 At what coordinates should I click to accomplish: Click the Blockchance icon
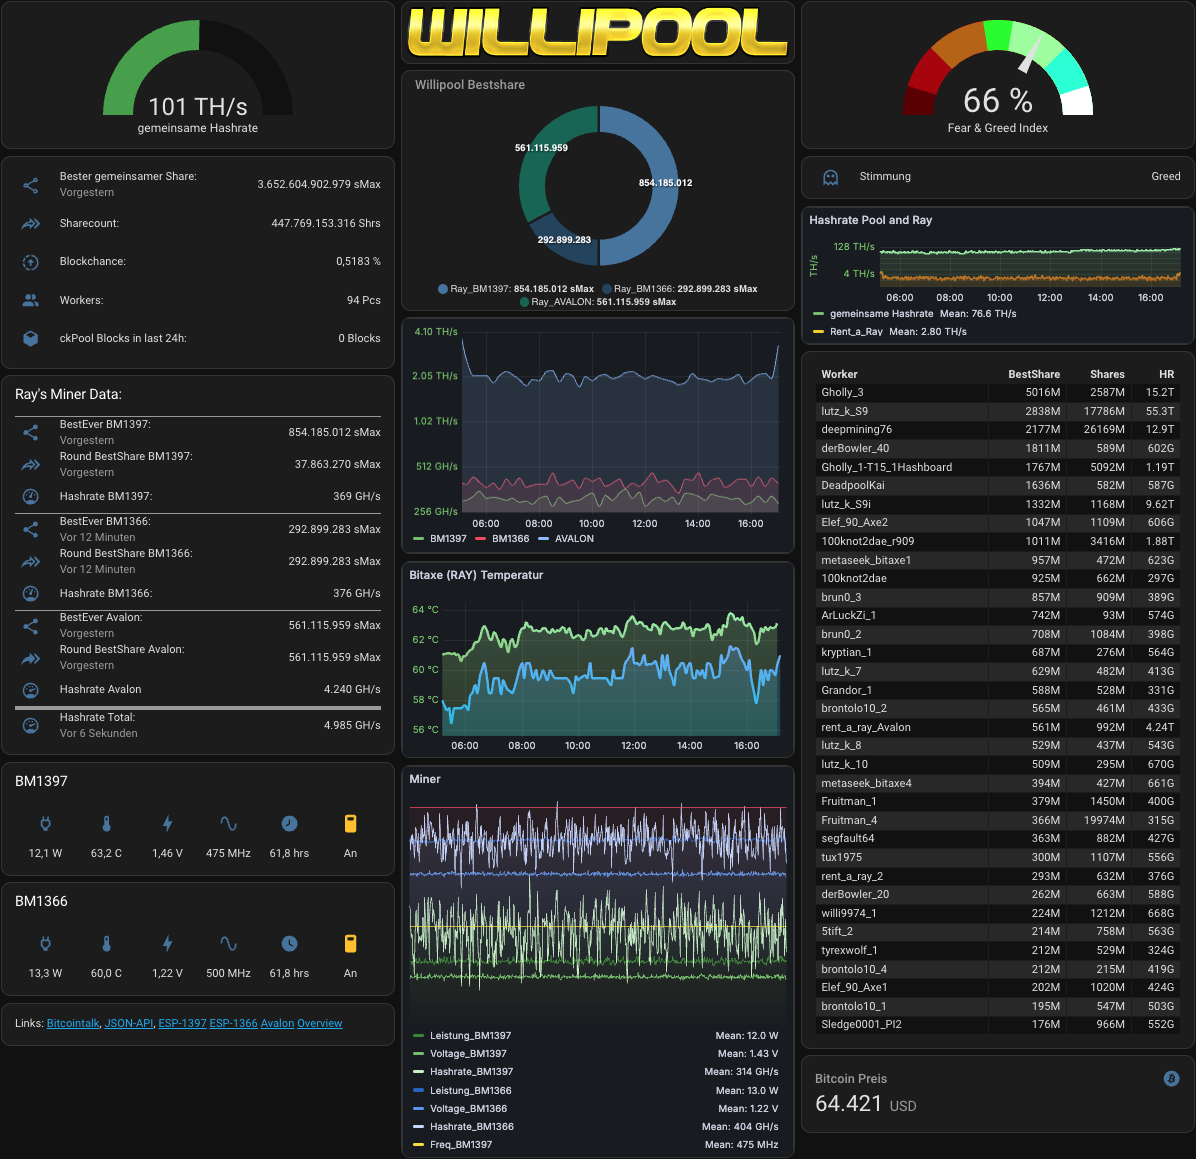click(x=31, y=262)
